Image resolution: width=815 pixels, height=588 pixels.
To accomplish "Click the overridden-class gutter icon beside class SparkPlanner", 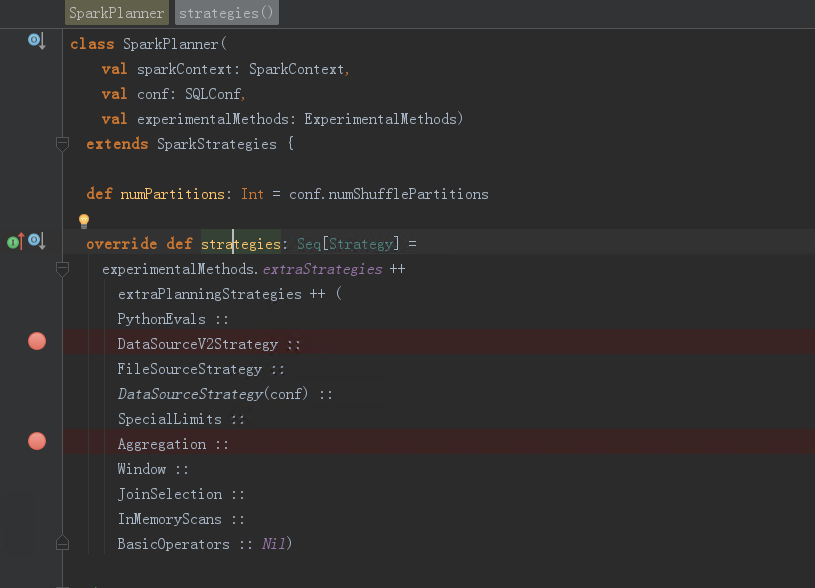I will pos(36,41).
